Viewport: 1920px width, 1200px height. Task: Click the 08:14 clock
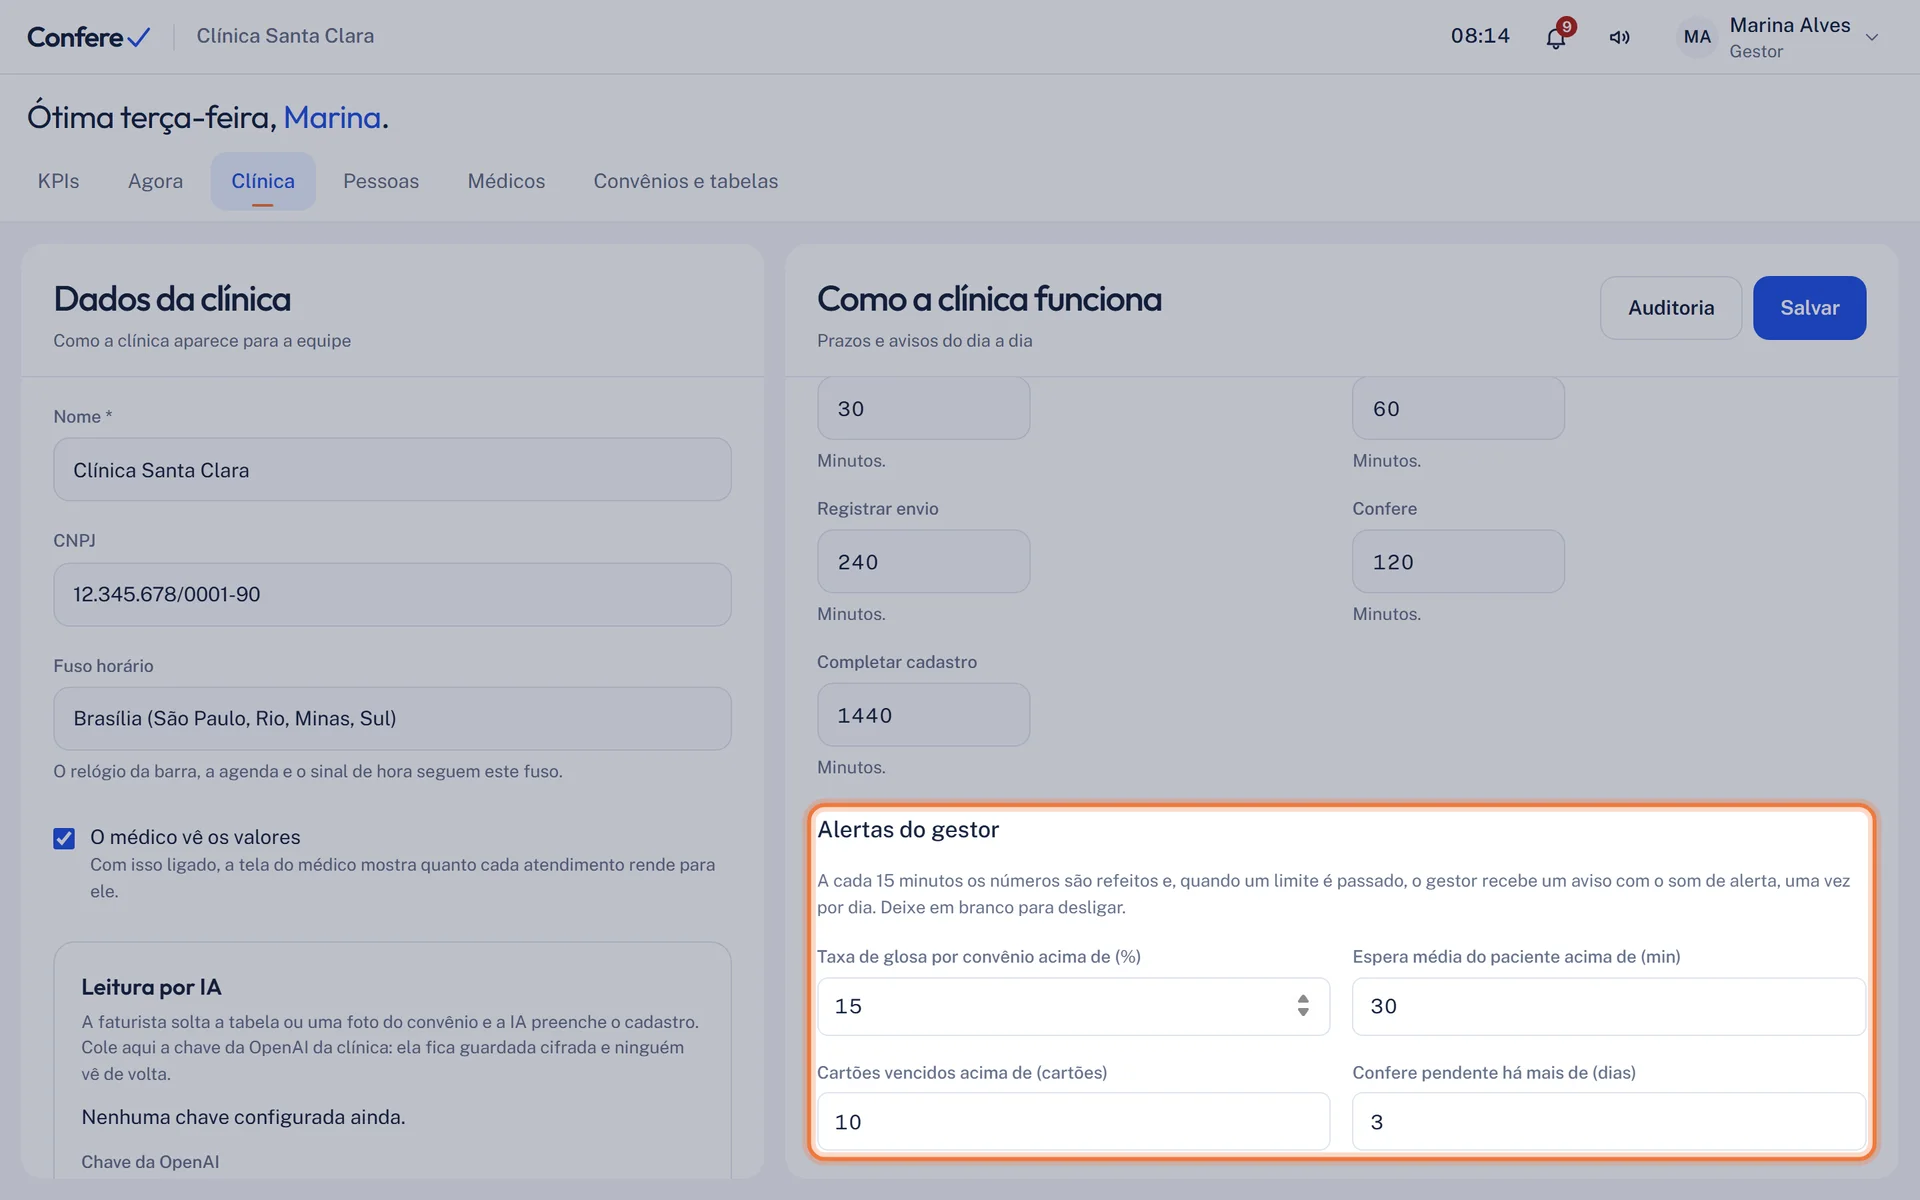pyautogui.click(x=1480, y=36)
